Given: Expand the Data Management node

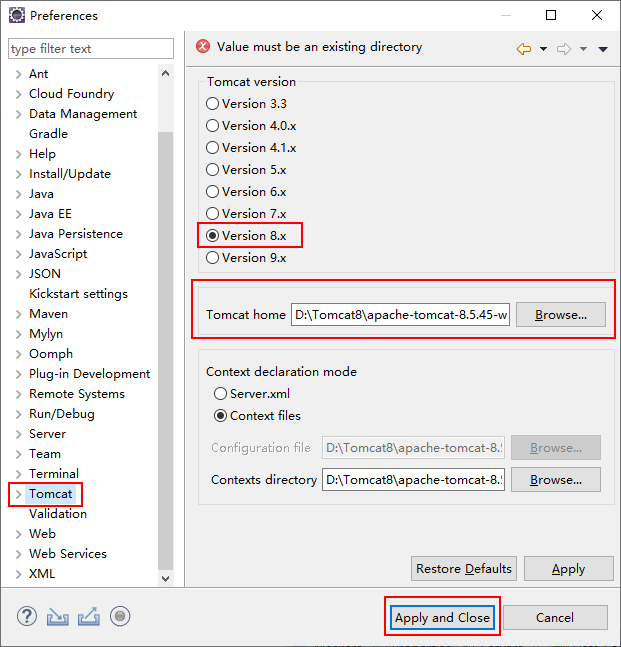Looking at the screenshot, I should pyautogui.click(x=19, y=114).
